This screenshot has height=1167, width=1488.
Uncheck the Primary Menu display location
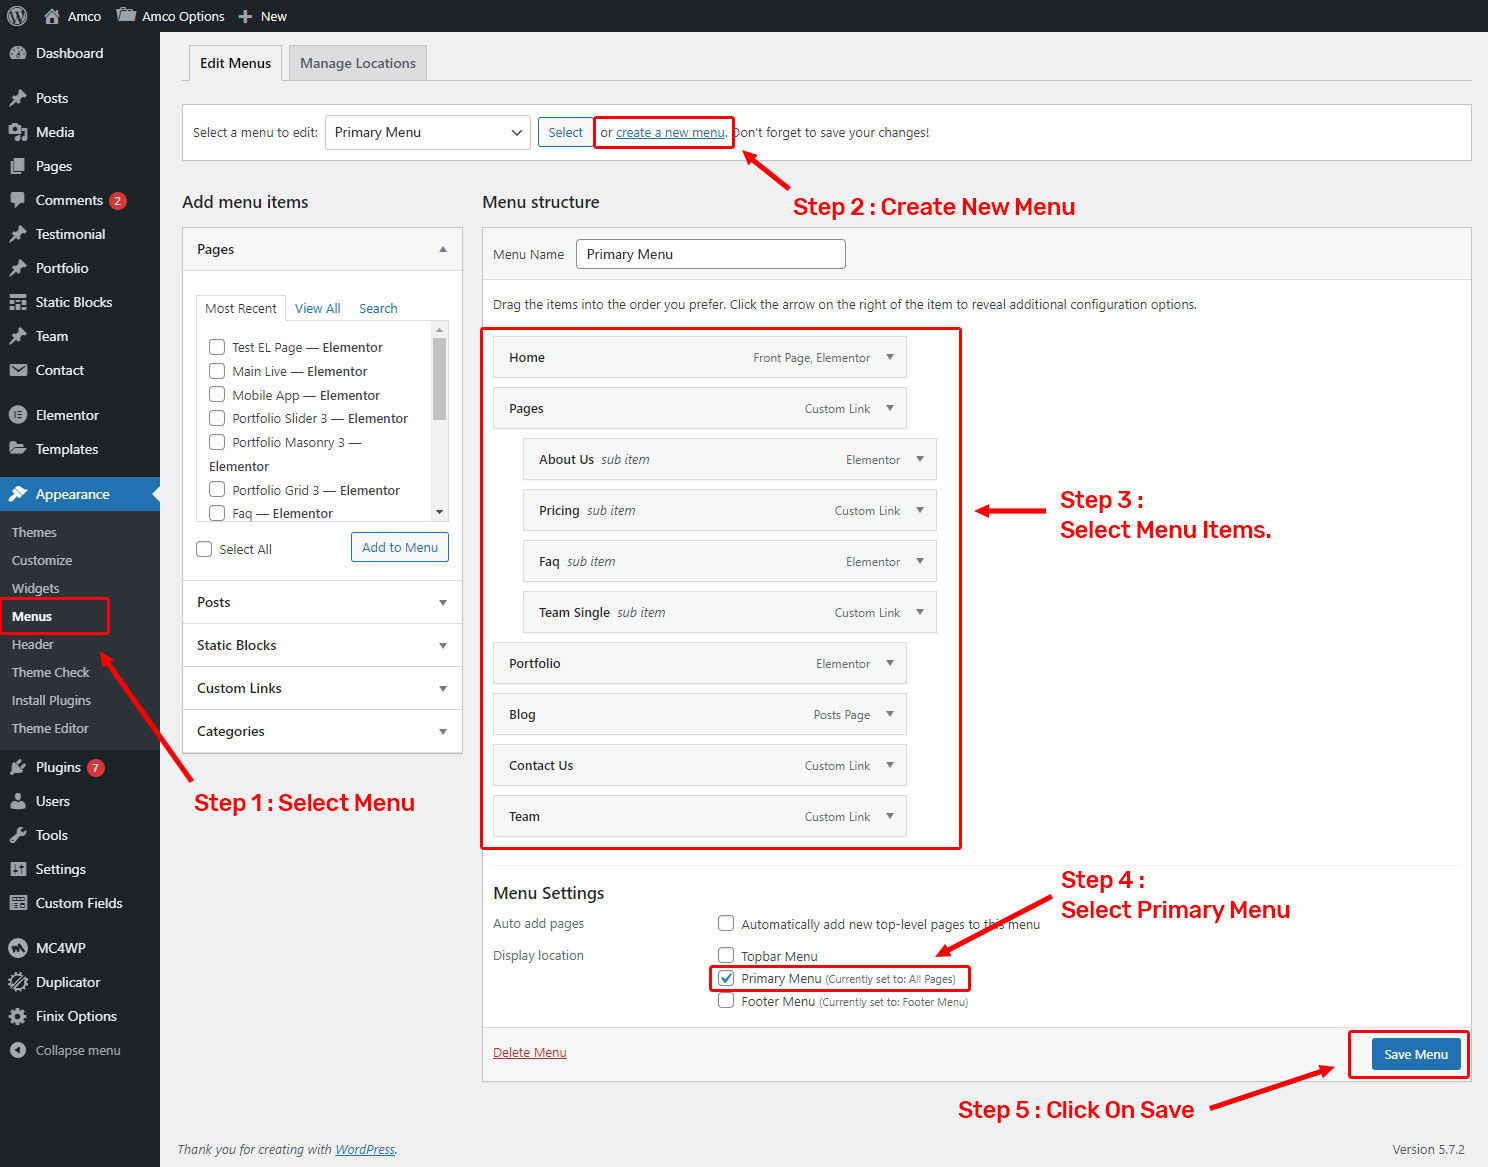click(x=727, y=978)
